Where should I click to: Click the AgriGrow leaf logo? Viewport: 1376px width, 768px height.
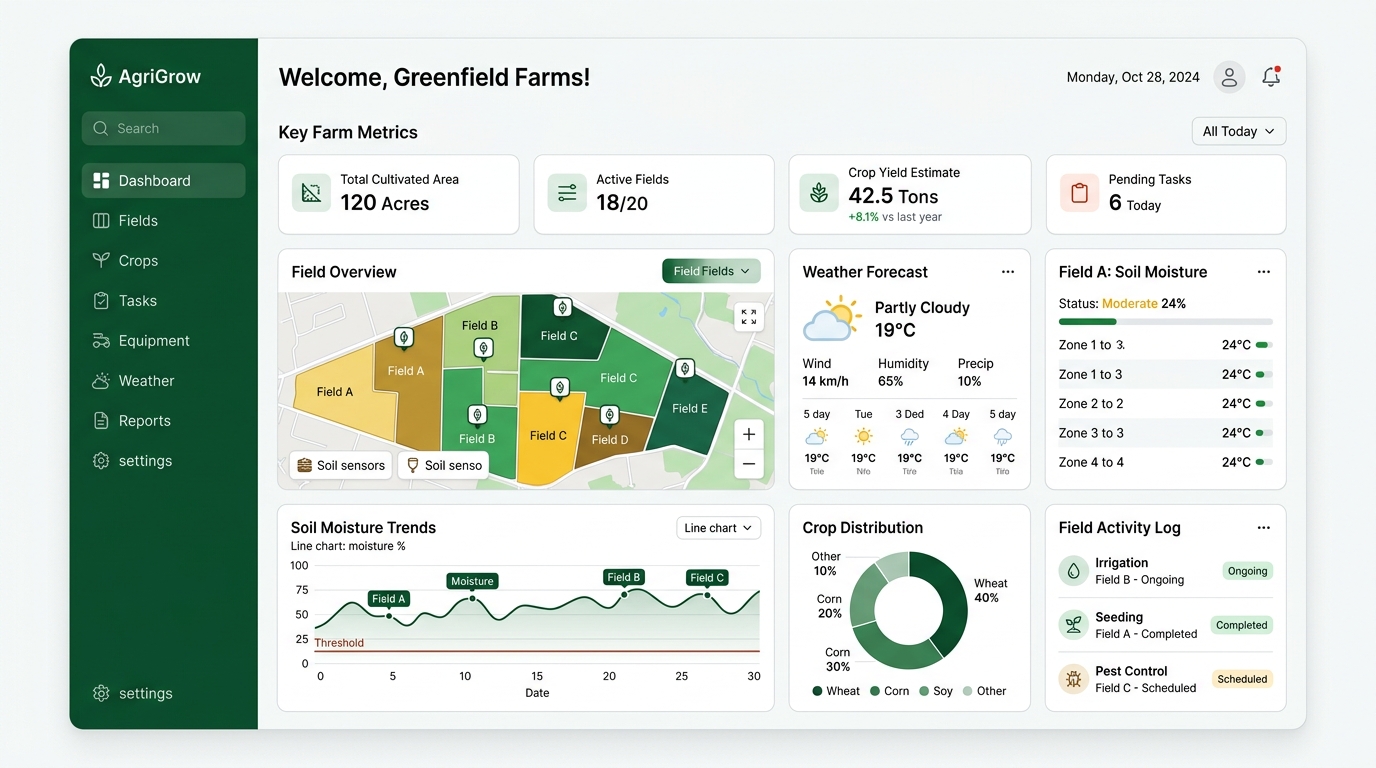[101, 76]
